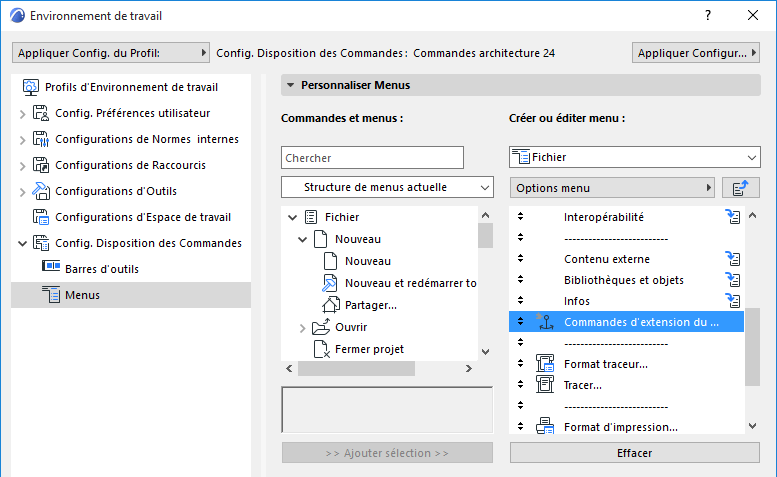Collapse the Personnaliser Menus section

tap(291, 86)
